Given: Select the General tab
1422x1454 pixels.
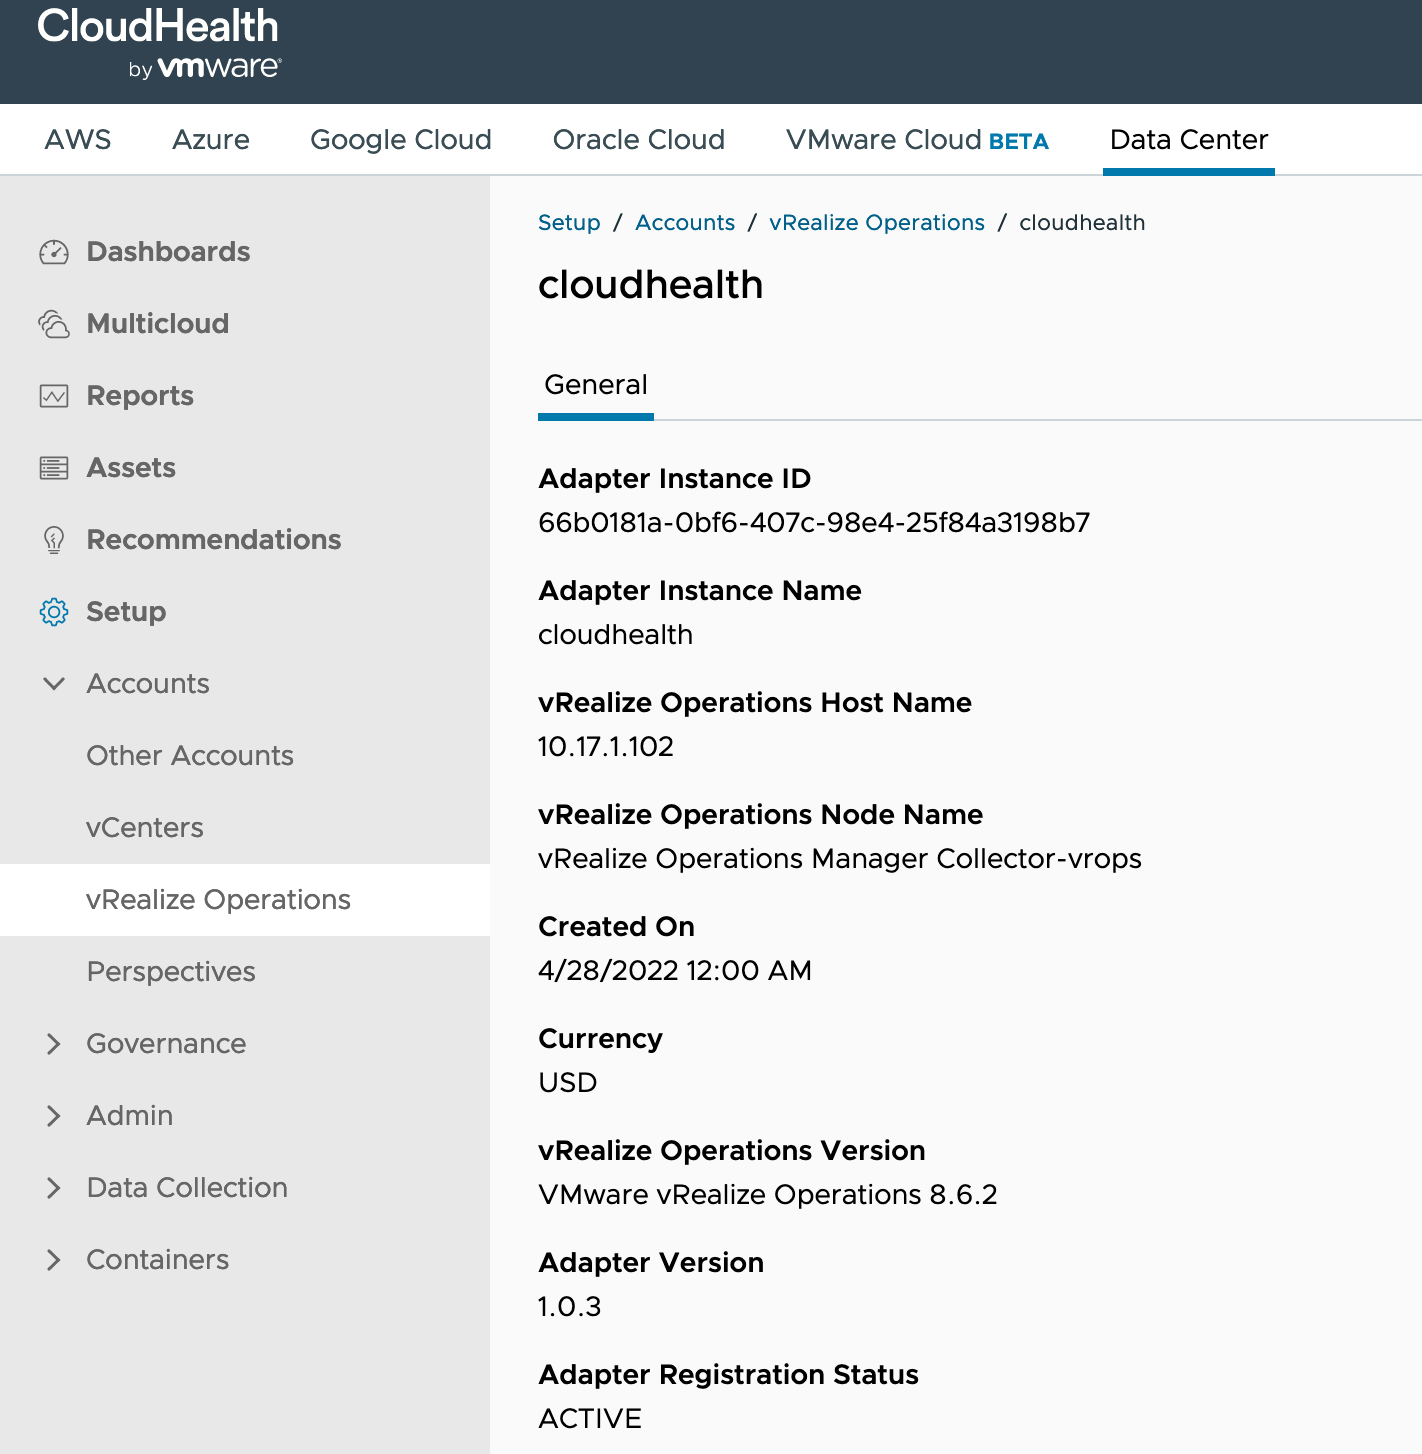Looking at the screenshot, I should click(596, 385).
